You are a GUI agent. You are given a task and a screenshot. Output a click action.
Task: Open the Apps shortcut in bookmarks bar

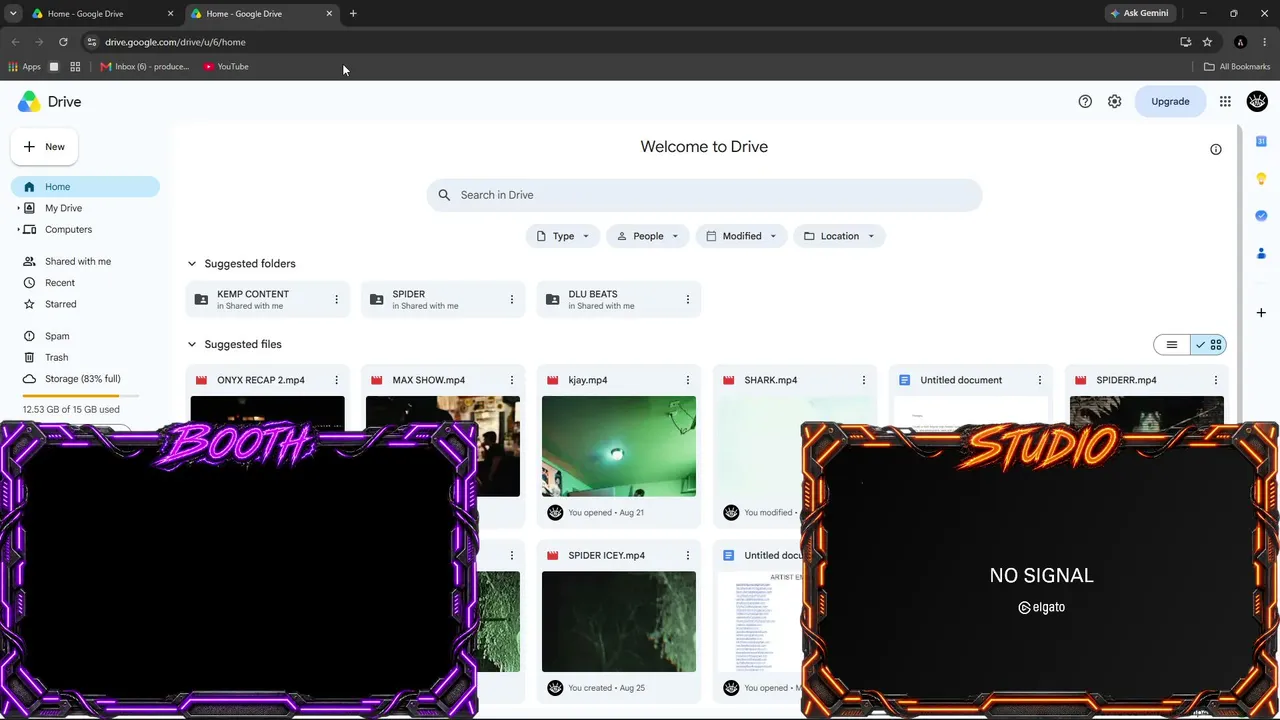[24, 67]
